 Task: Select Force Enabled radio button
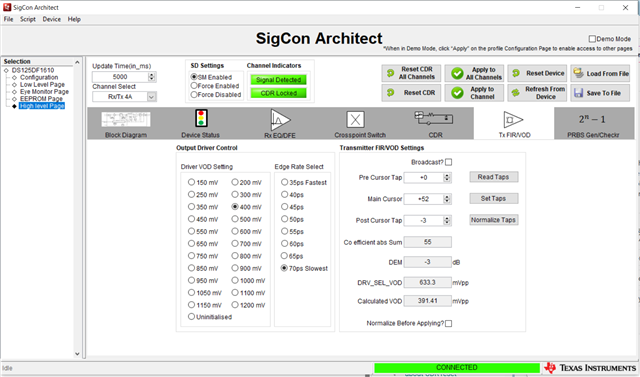click(194, 86)
